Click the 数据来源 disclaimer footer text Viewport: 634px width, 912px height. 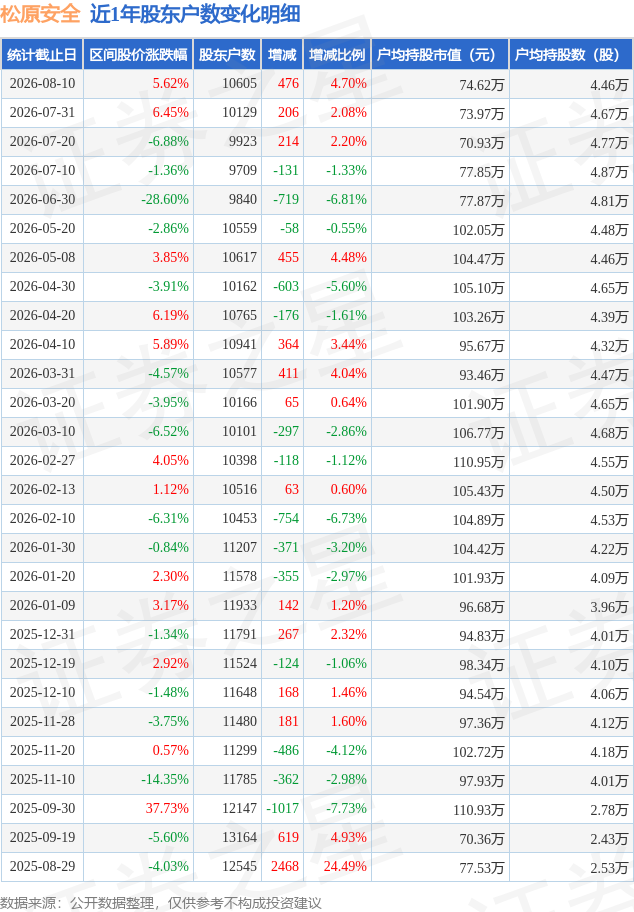coord(161,903)
